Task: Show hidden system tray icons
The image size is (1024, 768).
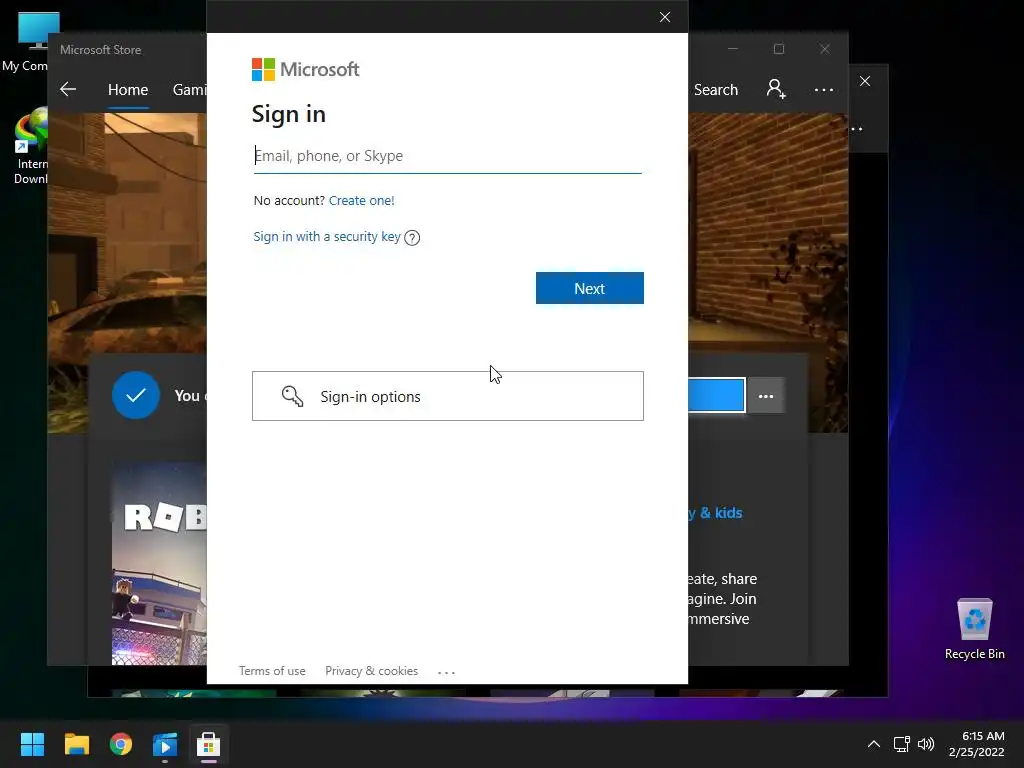Action: 874,744
